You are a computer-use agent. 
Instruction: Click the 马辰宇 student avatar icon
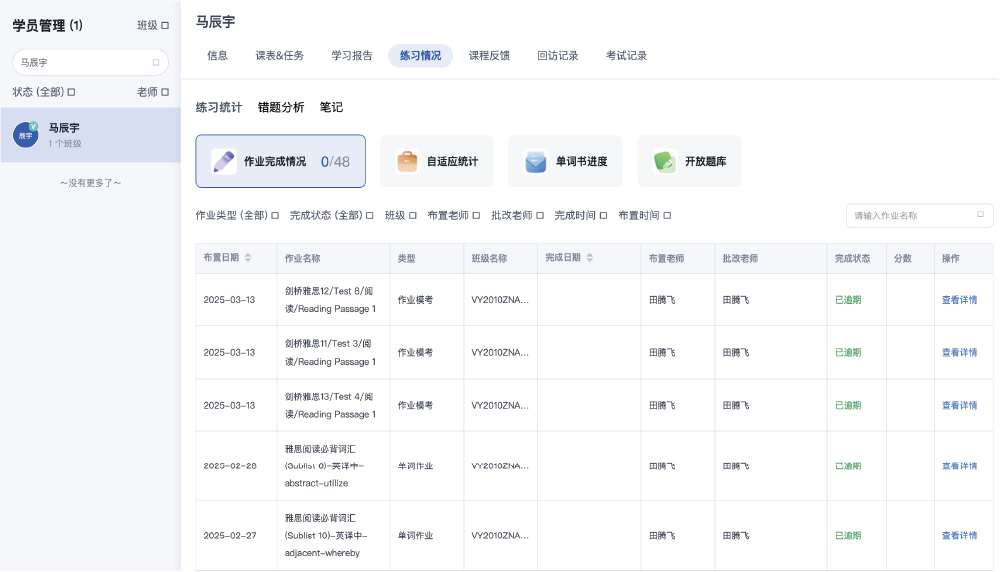(26, 135)
